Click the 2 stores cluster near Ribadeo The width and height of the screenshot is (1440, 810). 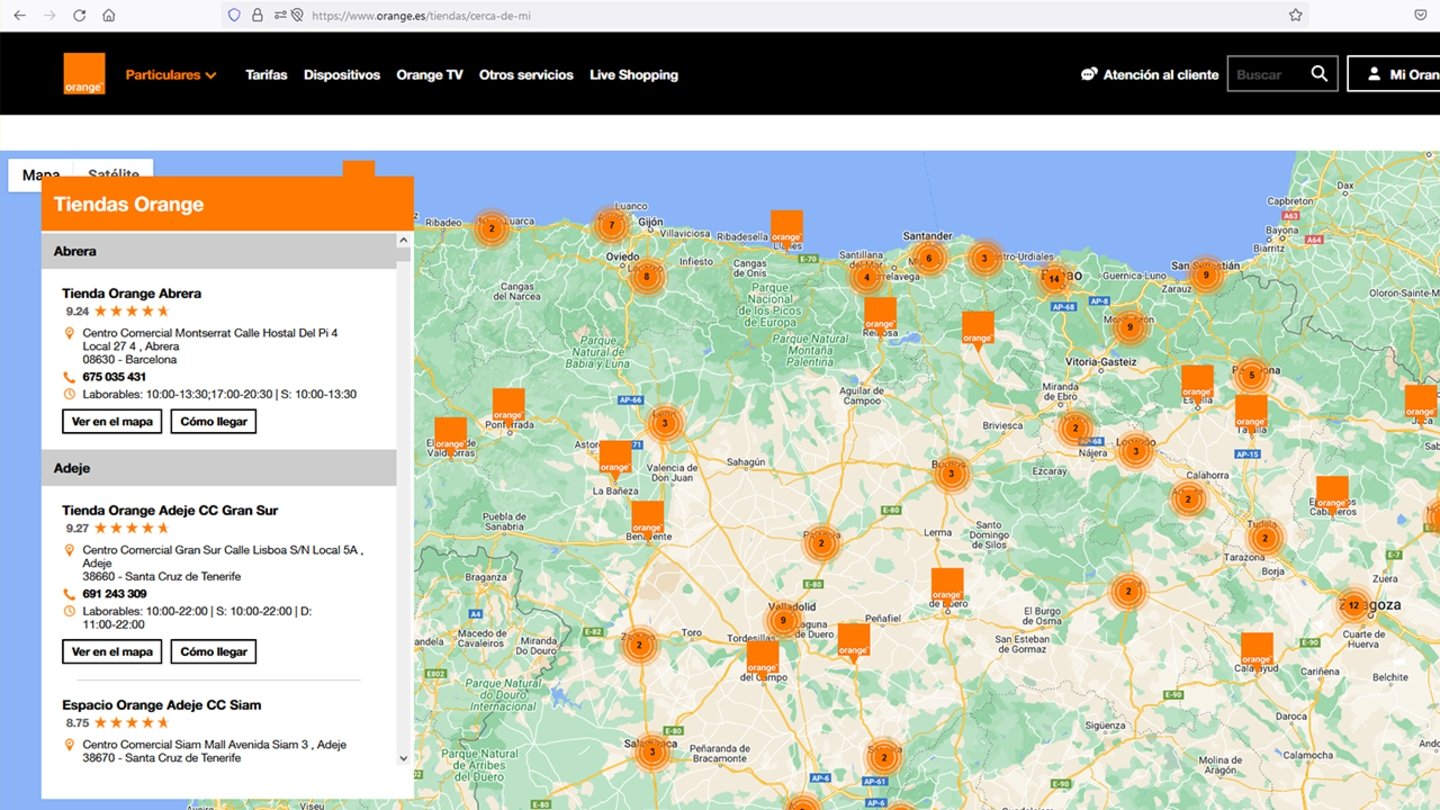tap(491, 228)
